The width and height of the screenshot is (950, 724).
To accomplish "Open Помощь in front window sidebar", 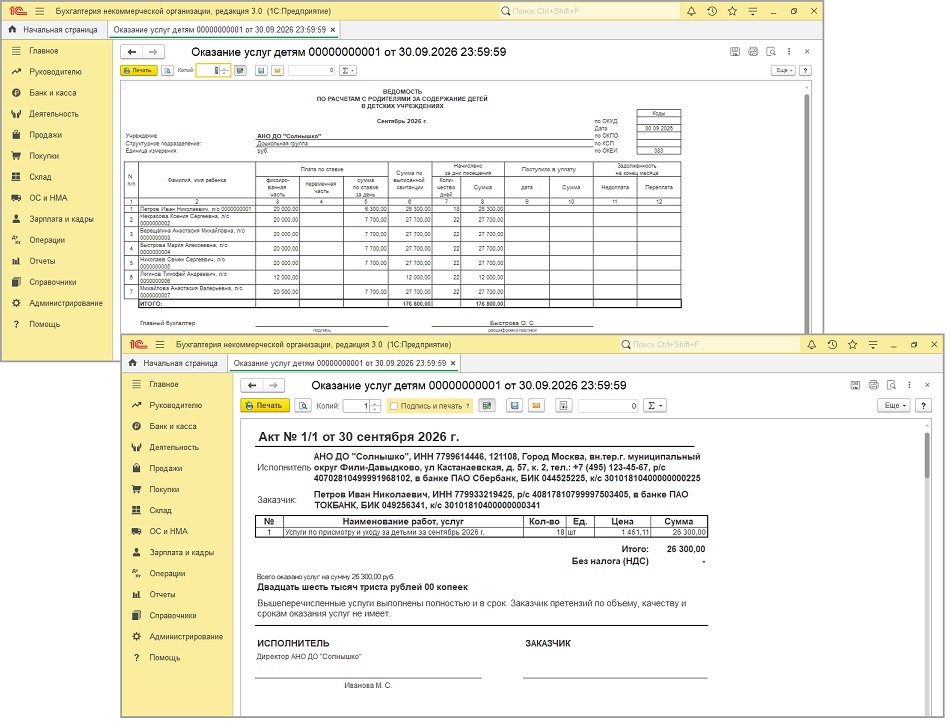I will 165,657.
